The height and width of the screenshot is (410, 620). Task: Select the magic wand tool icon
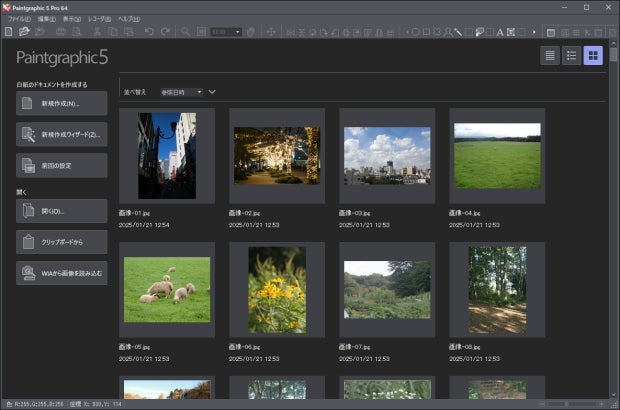coord(457,32)
